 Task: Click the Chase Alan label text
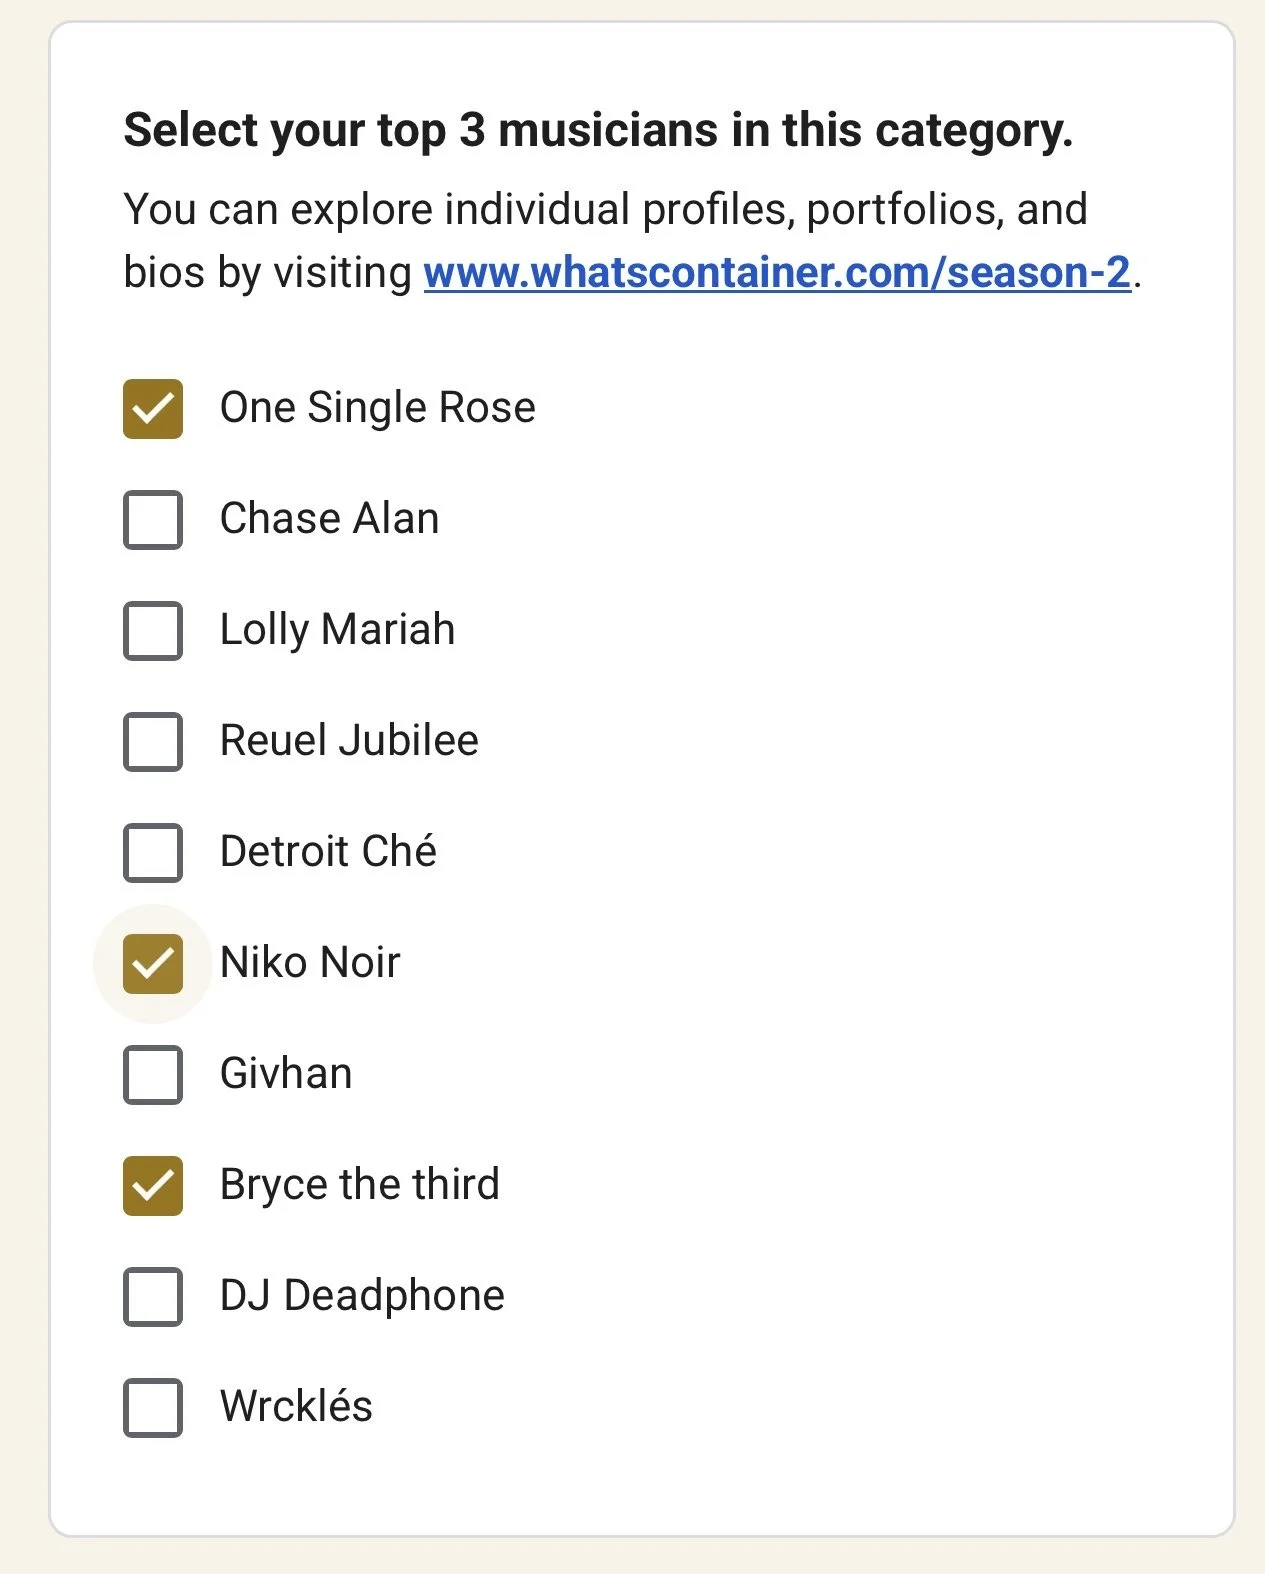tap(329, 519)
